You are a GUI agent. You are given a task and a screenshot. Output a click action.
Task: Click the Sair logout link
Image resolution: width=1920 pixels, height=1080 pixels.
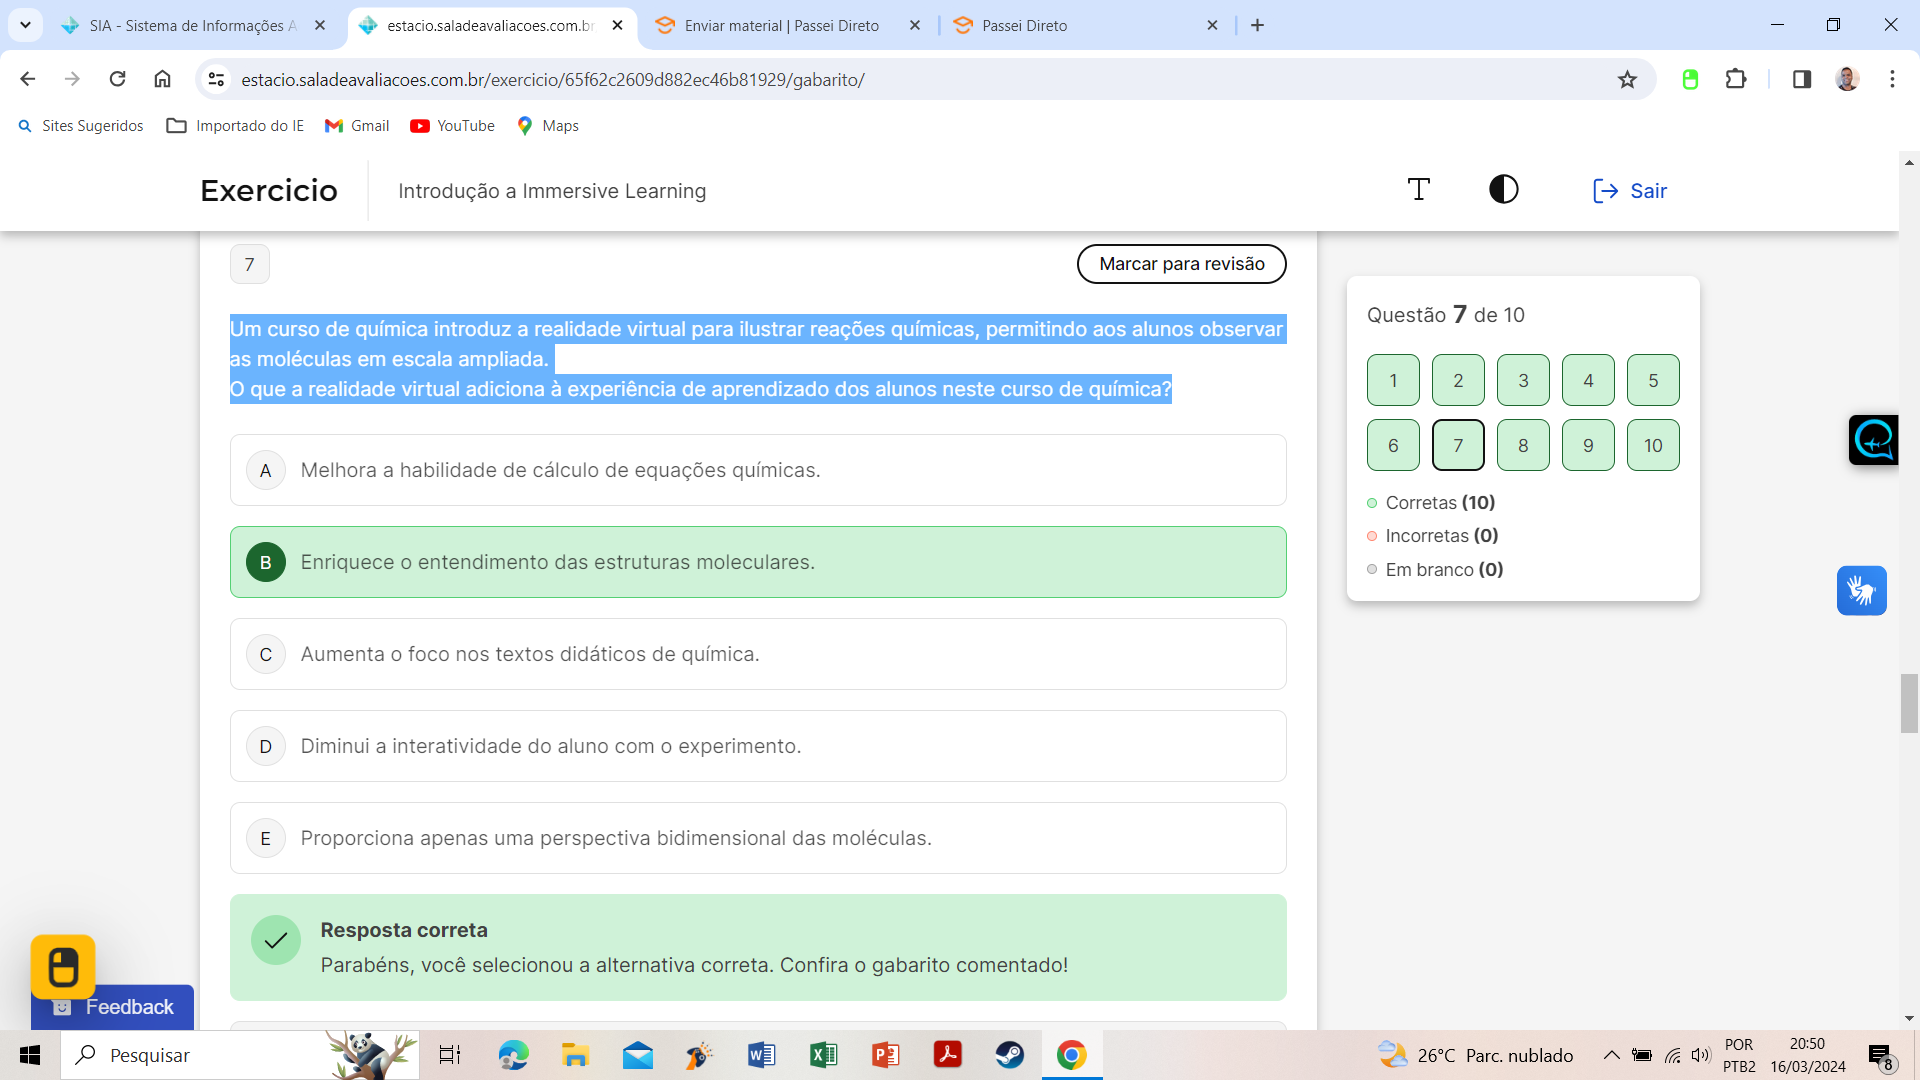tap(1629, 191)
